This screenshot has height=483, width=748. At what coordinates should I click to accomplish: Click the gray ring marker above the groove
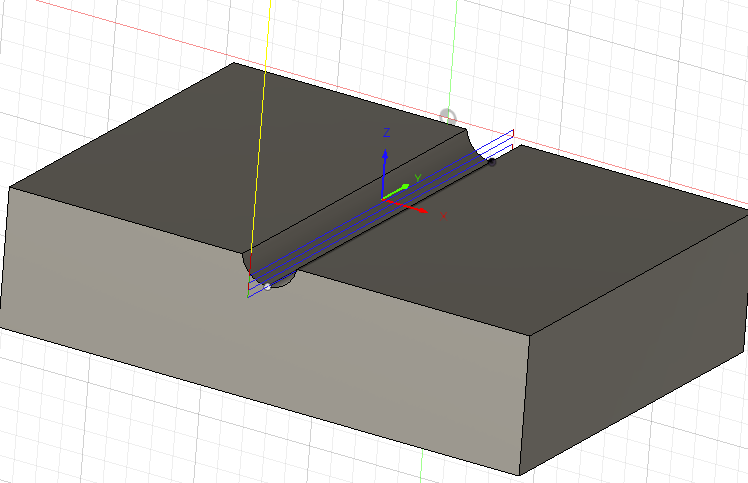coord(448,116)
